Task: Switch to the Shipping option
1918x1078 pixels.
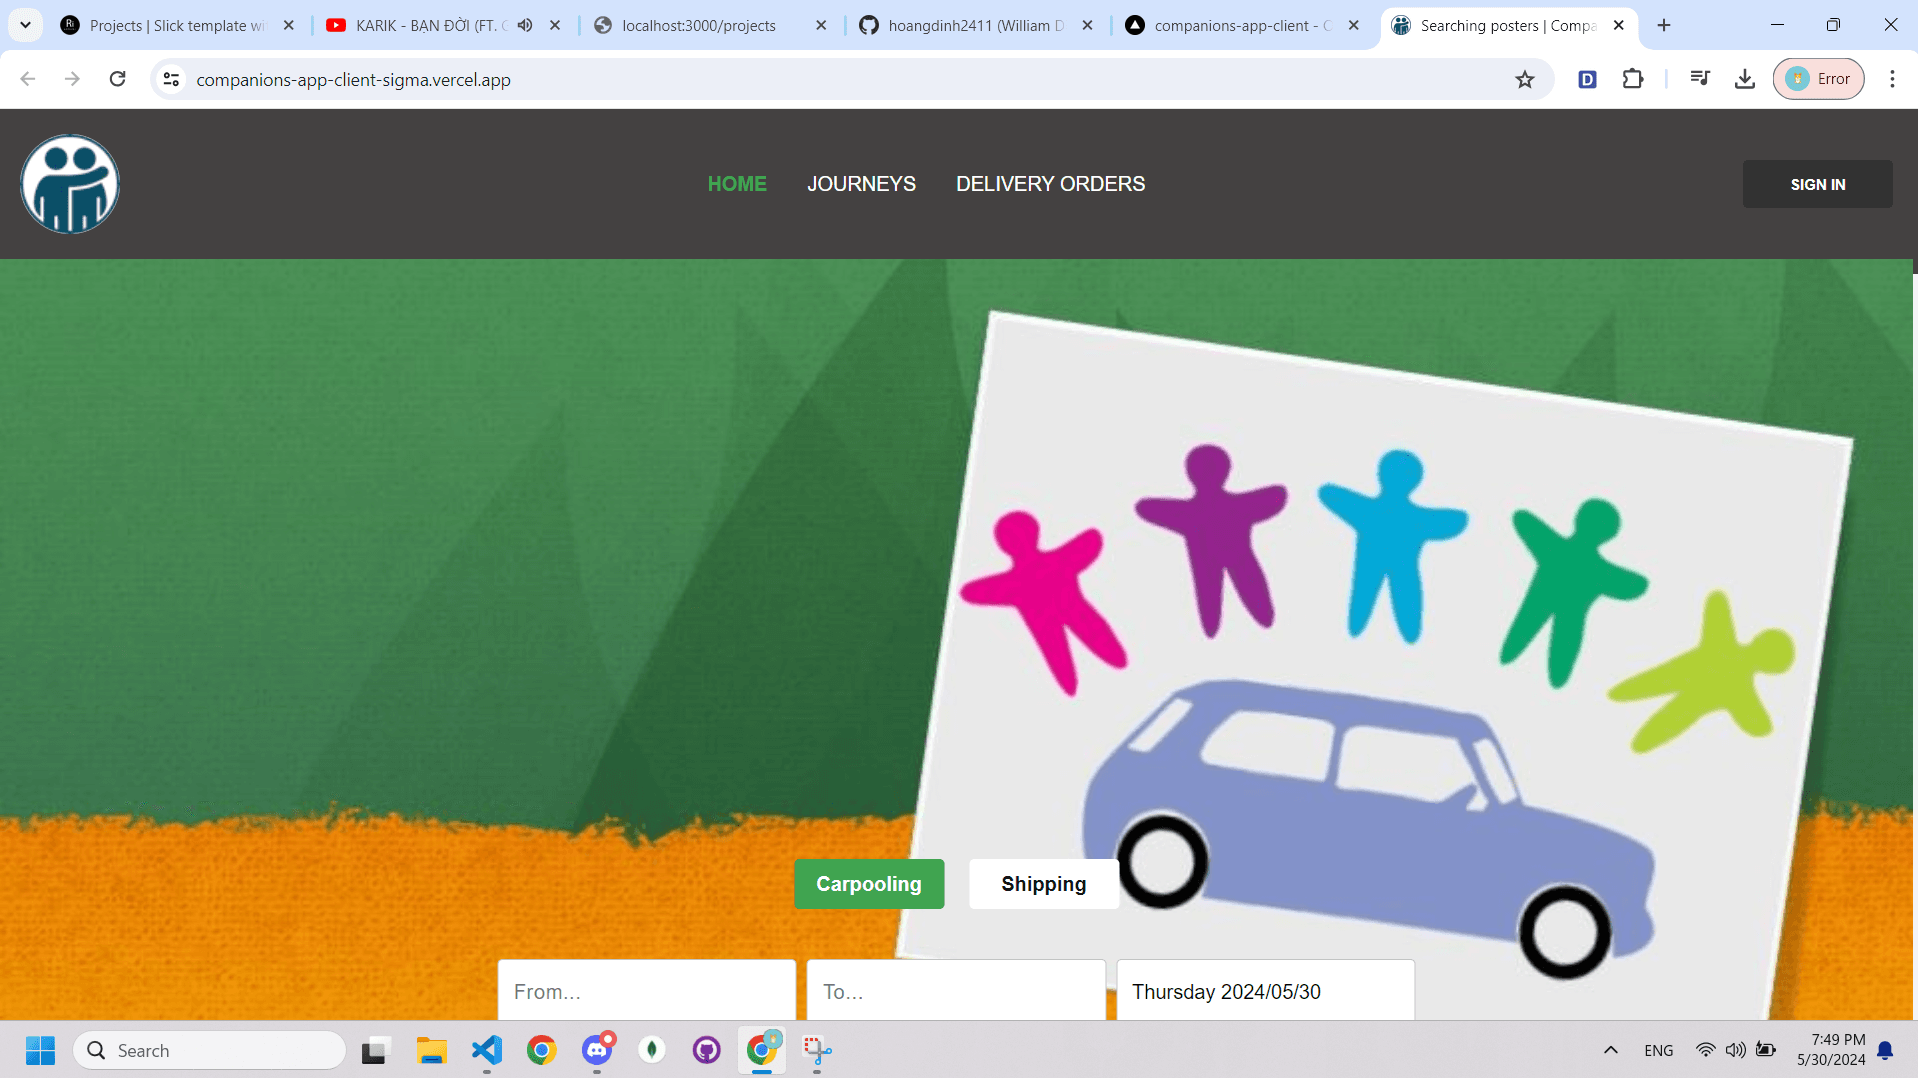Action: (1043, 884)
